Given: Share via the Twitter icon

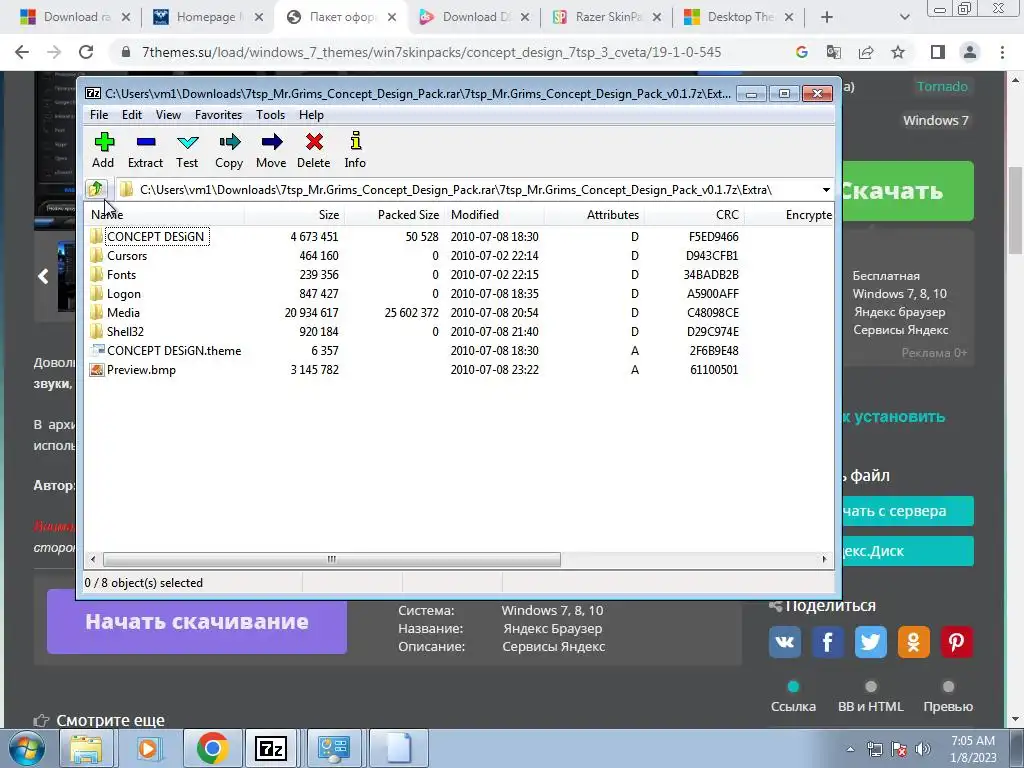Looking at the screenshot, I should click(x=871, y=642).
